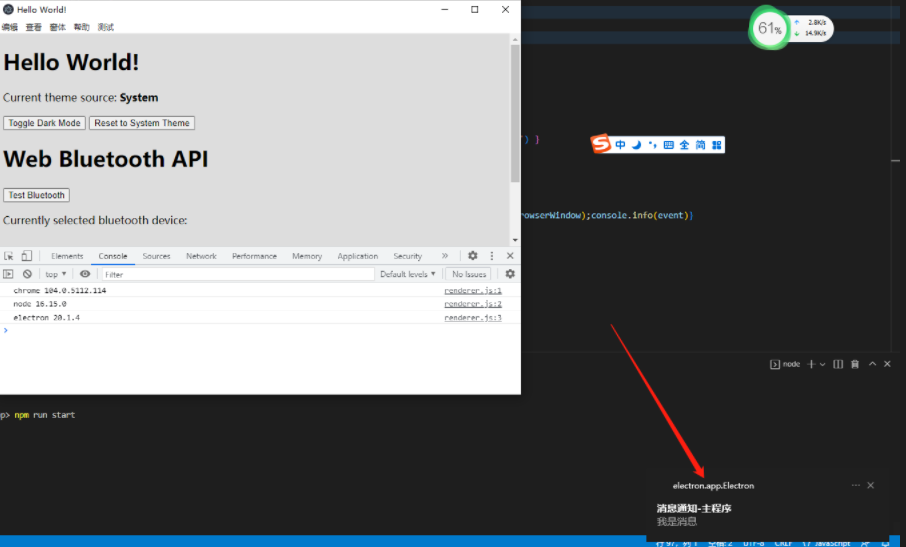Open the renderer.js:1 source link
This screenshot has height=547, width=906.
pos(473,291)
